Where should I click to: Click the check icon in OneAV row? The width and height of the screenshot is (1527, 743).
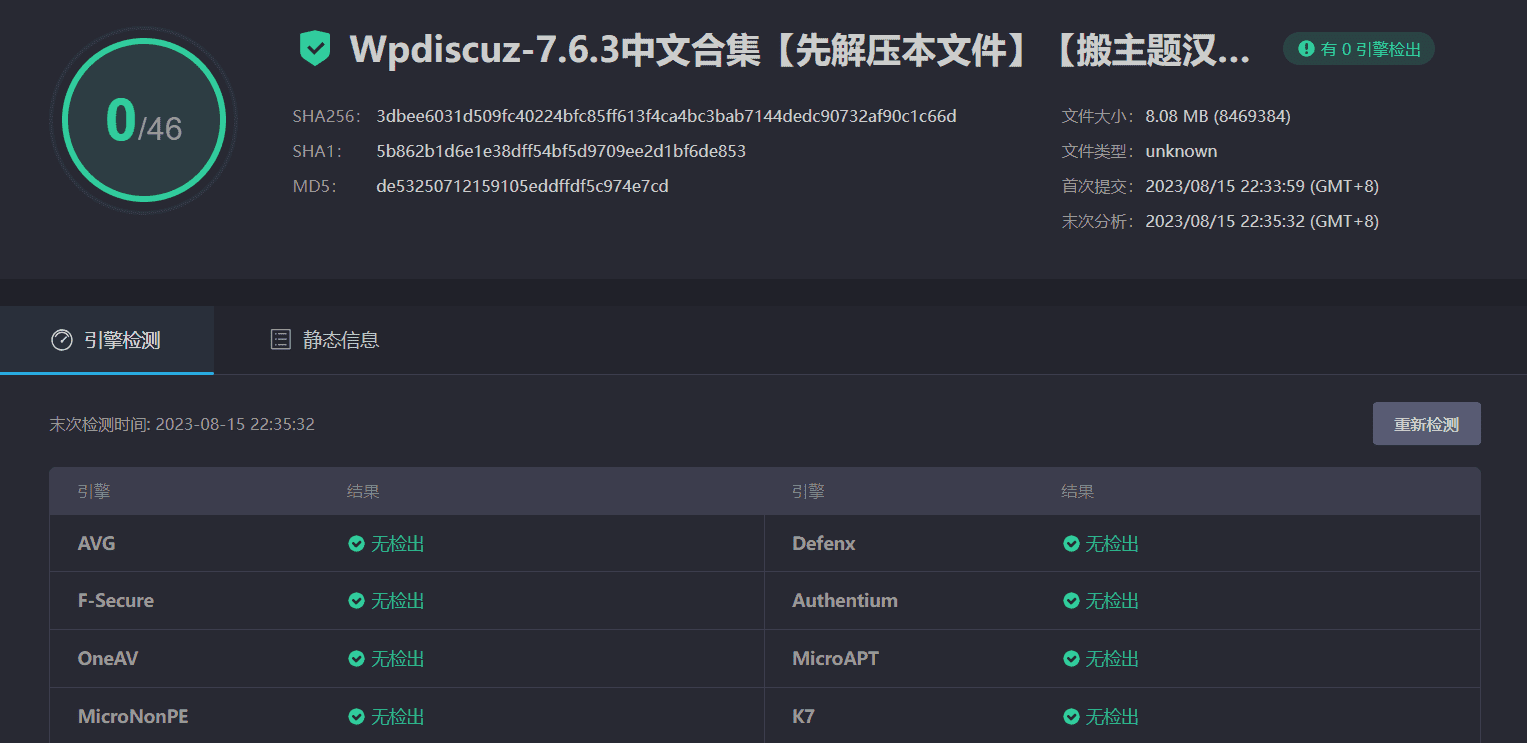pos(356,659)
